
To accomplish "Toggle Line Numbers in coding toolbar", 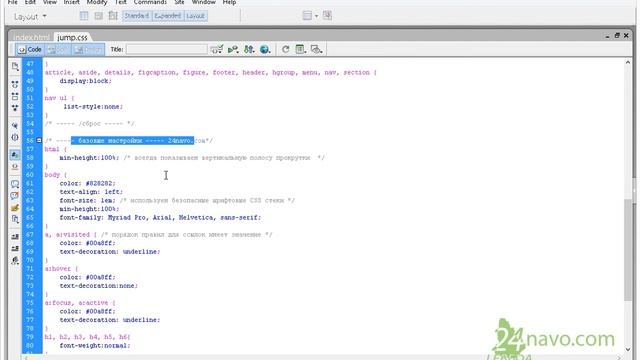I will click(15, 155).
